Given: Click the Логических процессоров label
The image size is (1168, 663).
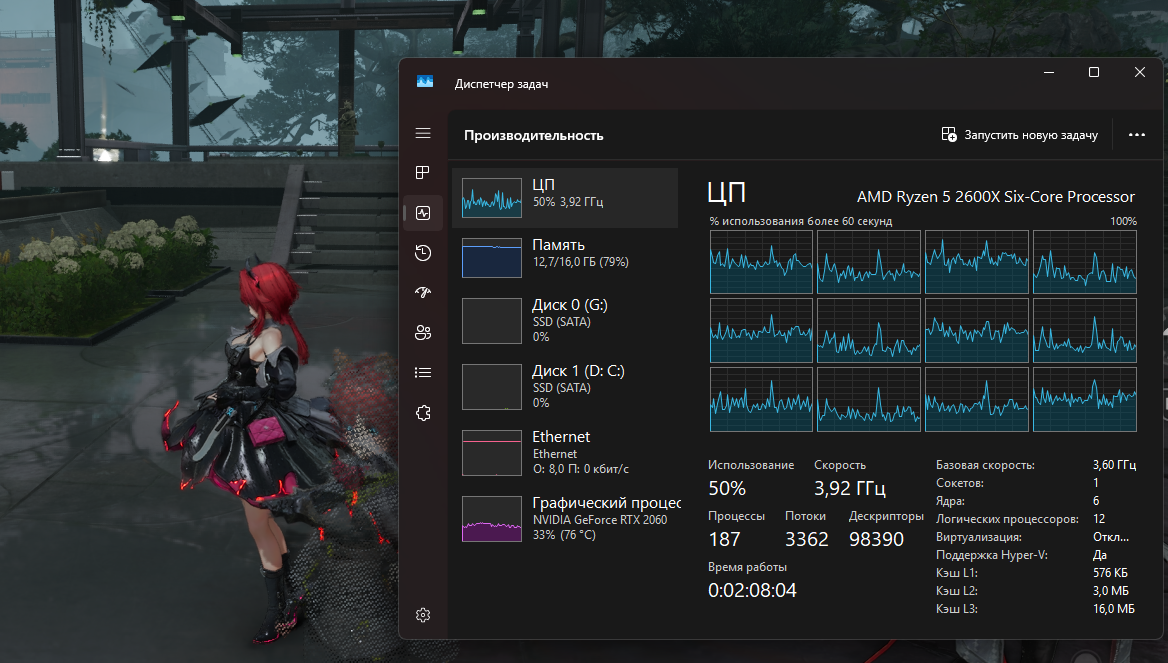Looking at the screenshot, I should tap(1007, 519).
